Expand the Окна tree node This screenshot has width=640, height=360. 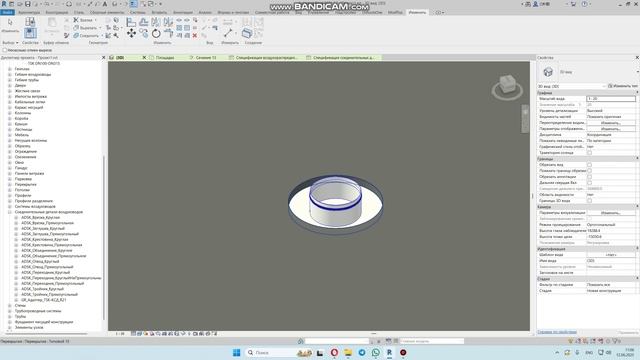tap(10, 162)
